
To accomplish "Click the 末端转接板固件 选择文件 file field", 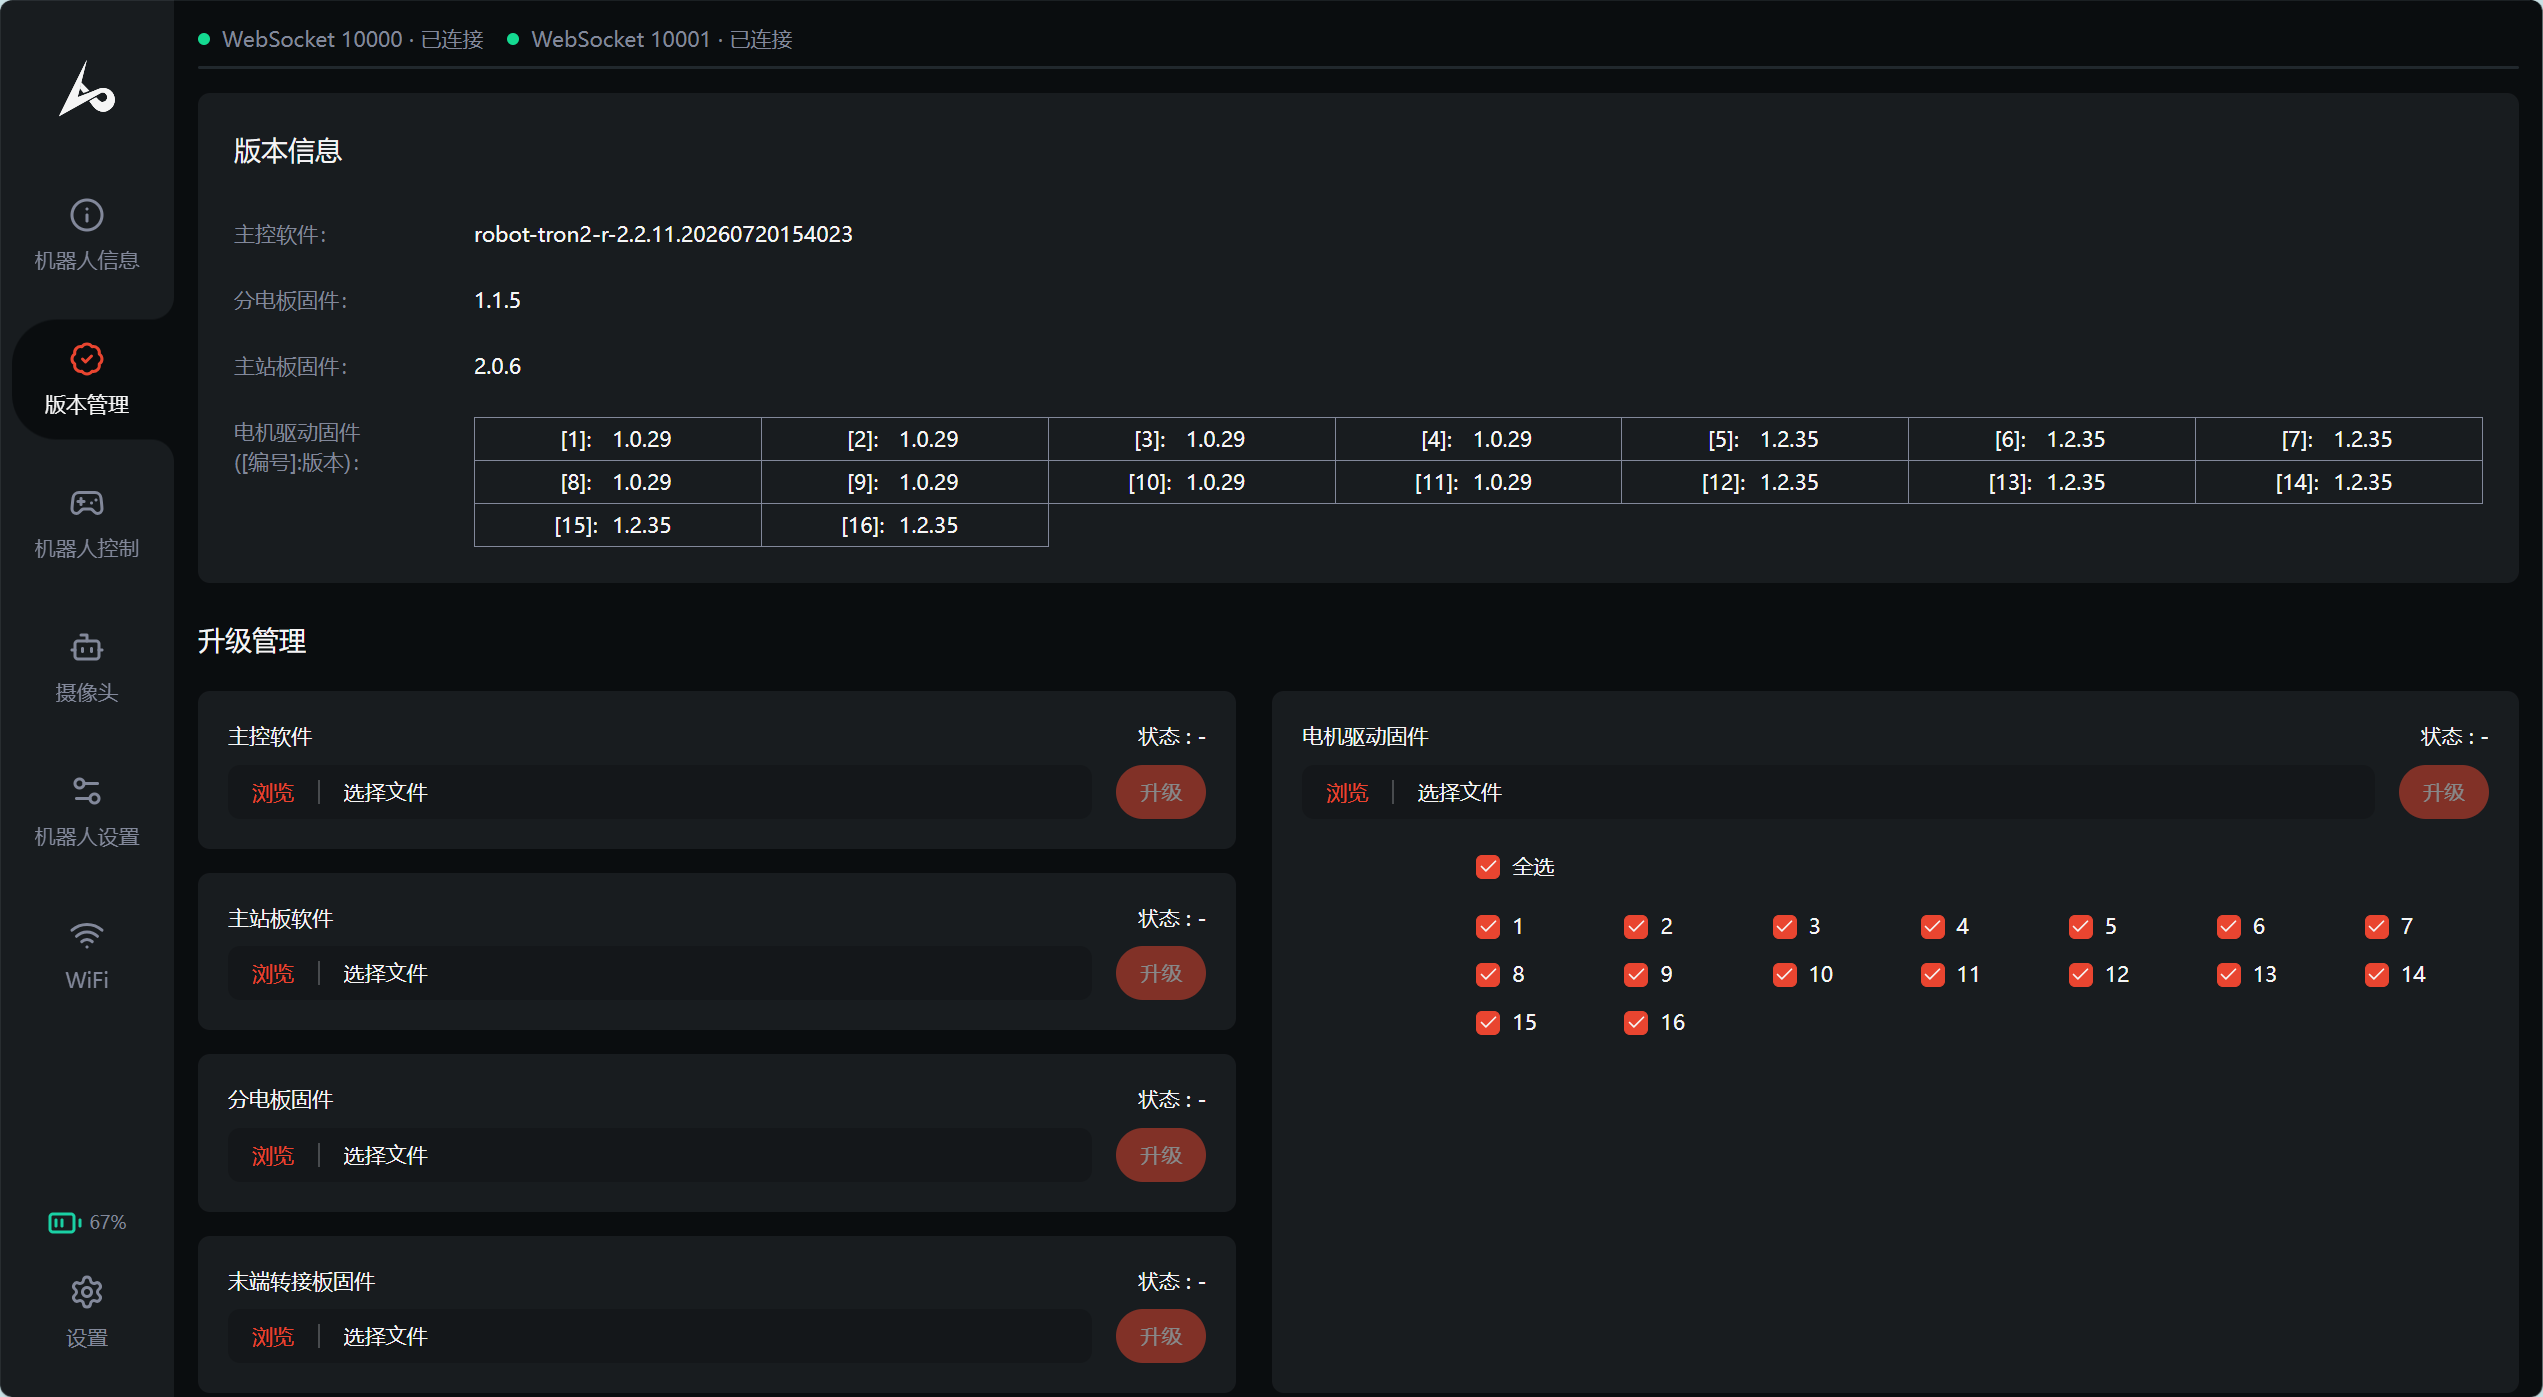I will coord(660,1336).
